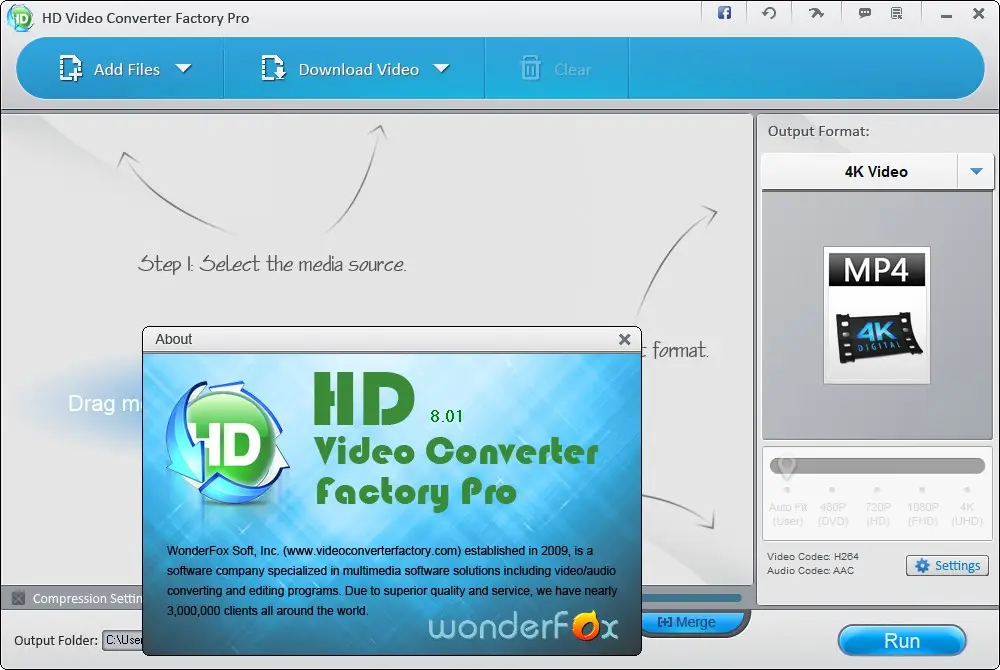Click the Download Video button label
Image resolution: width=1000 pixels, height=670 pixels.
pyautogui.click(x=358, y=69)
